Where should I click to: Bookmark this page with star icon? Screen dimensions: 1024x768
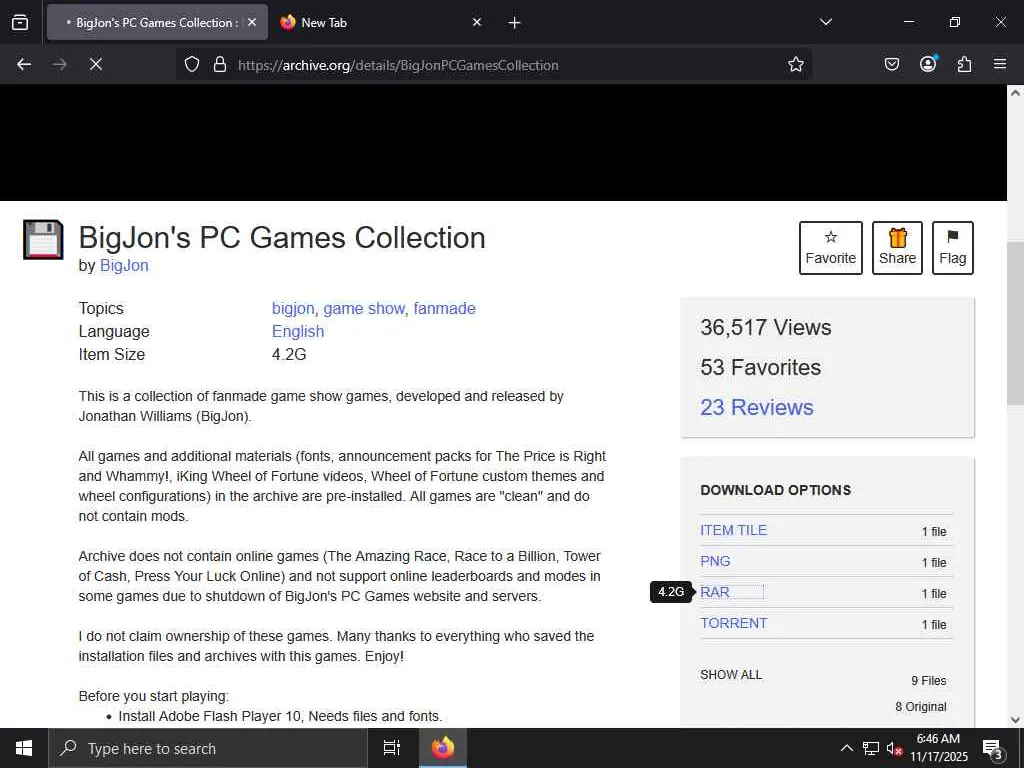click(x=795, y=64)
